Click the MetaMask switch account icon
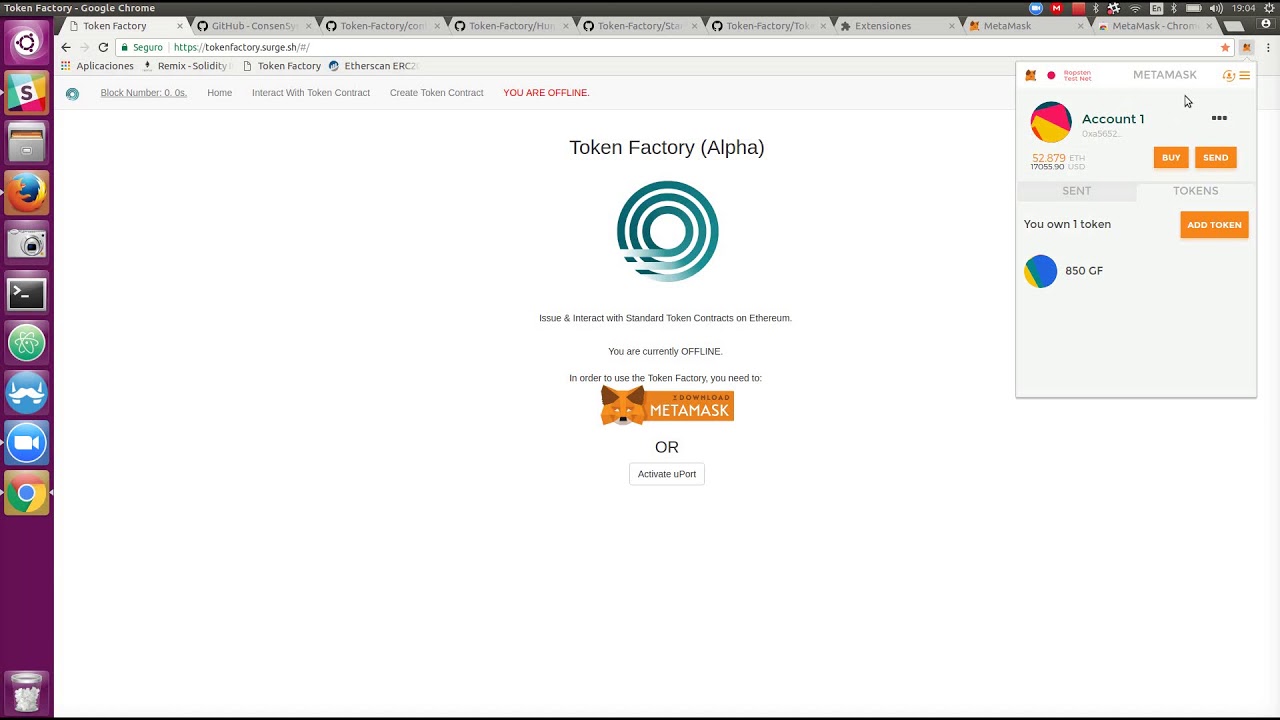Viewport: 1280px width, 720px height. (x=1229, y=75)
